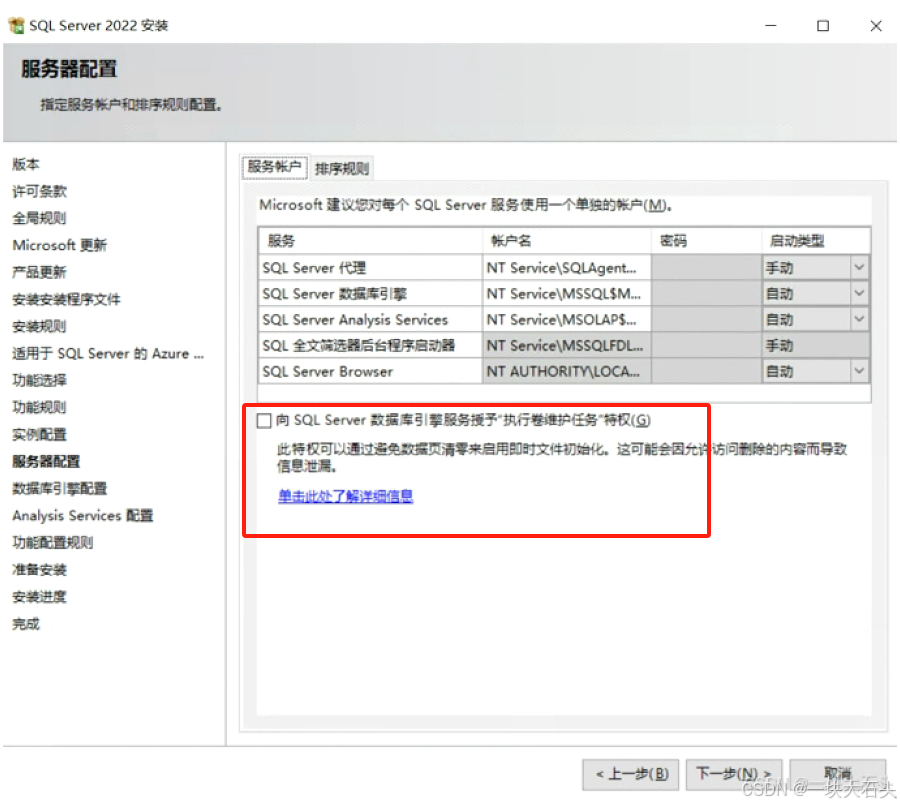Switch to the 排序规则 tab

[x=342, y=168]
